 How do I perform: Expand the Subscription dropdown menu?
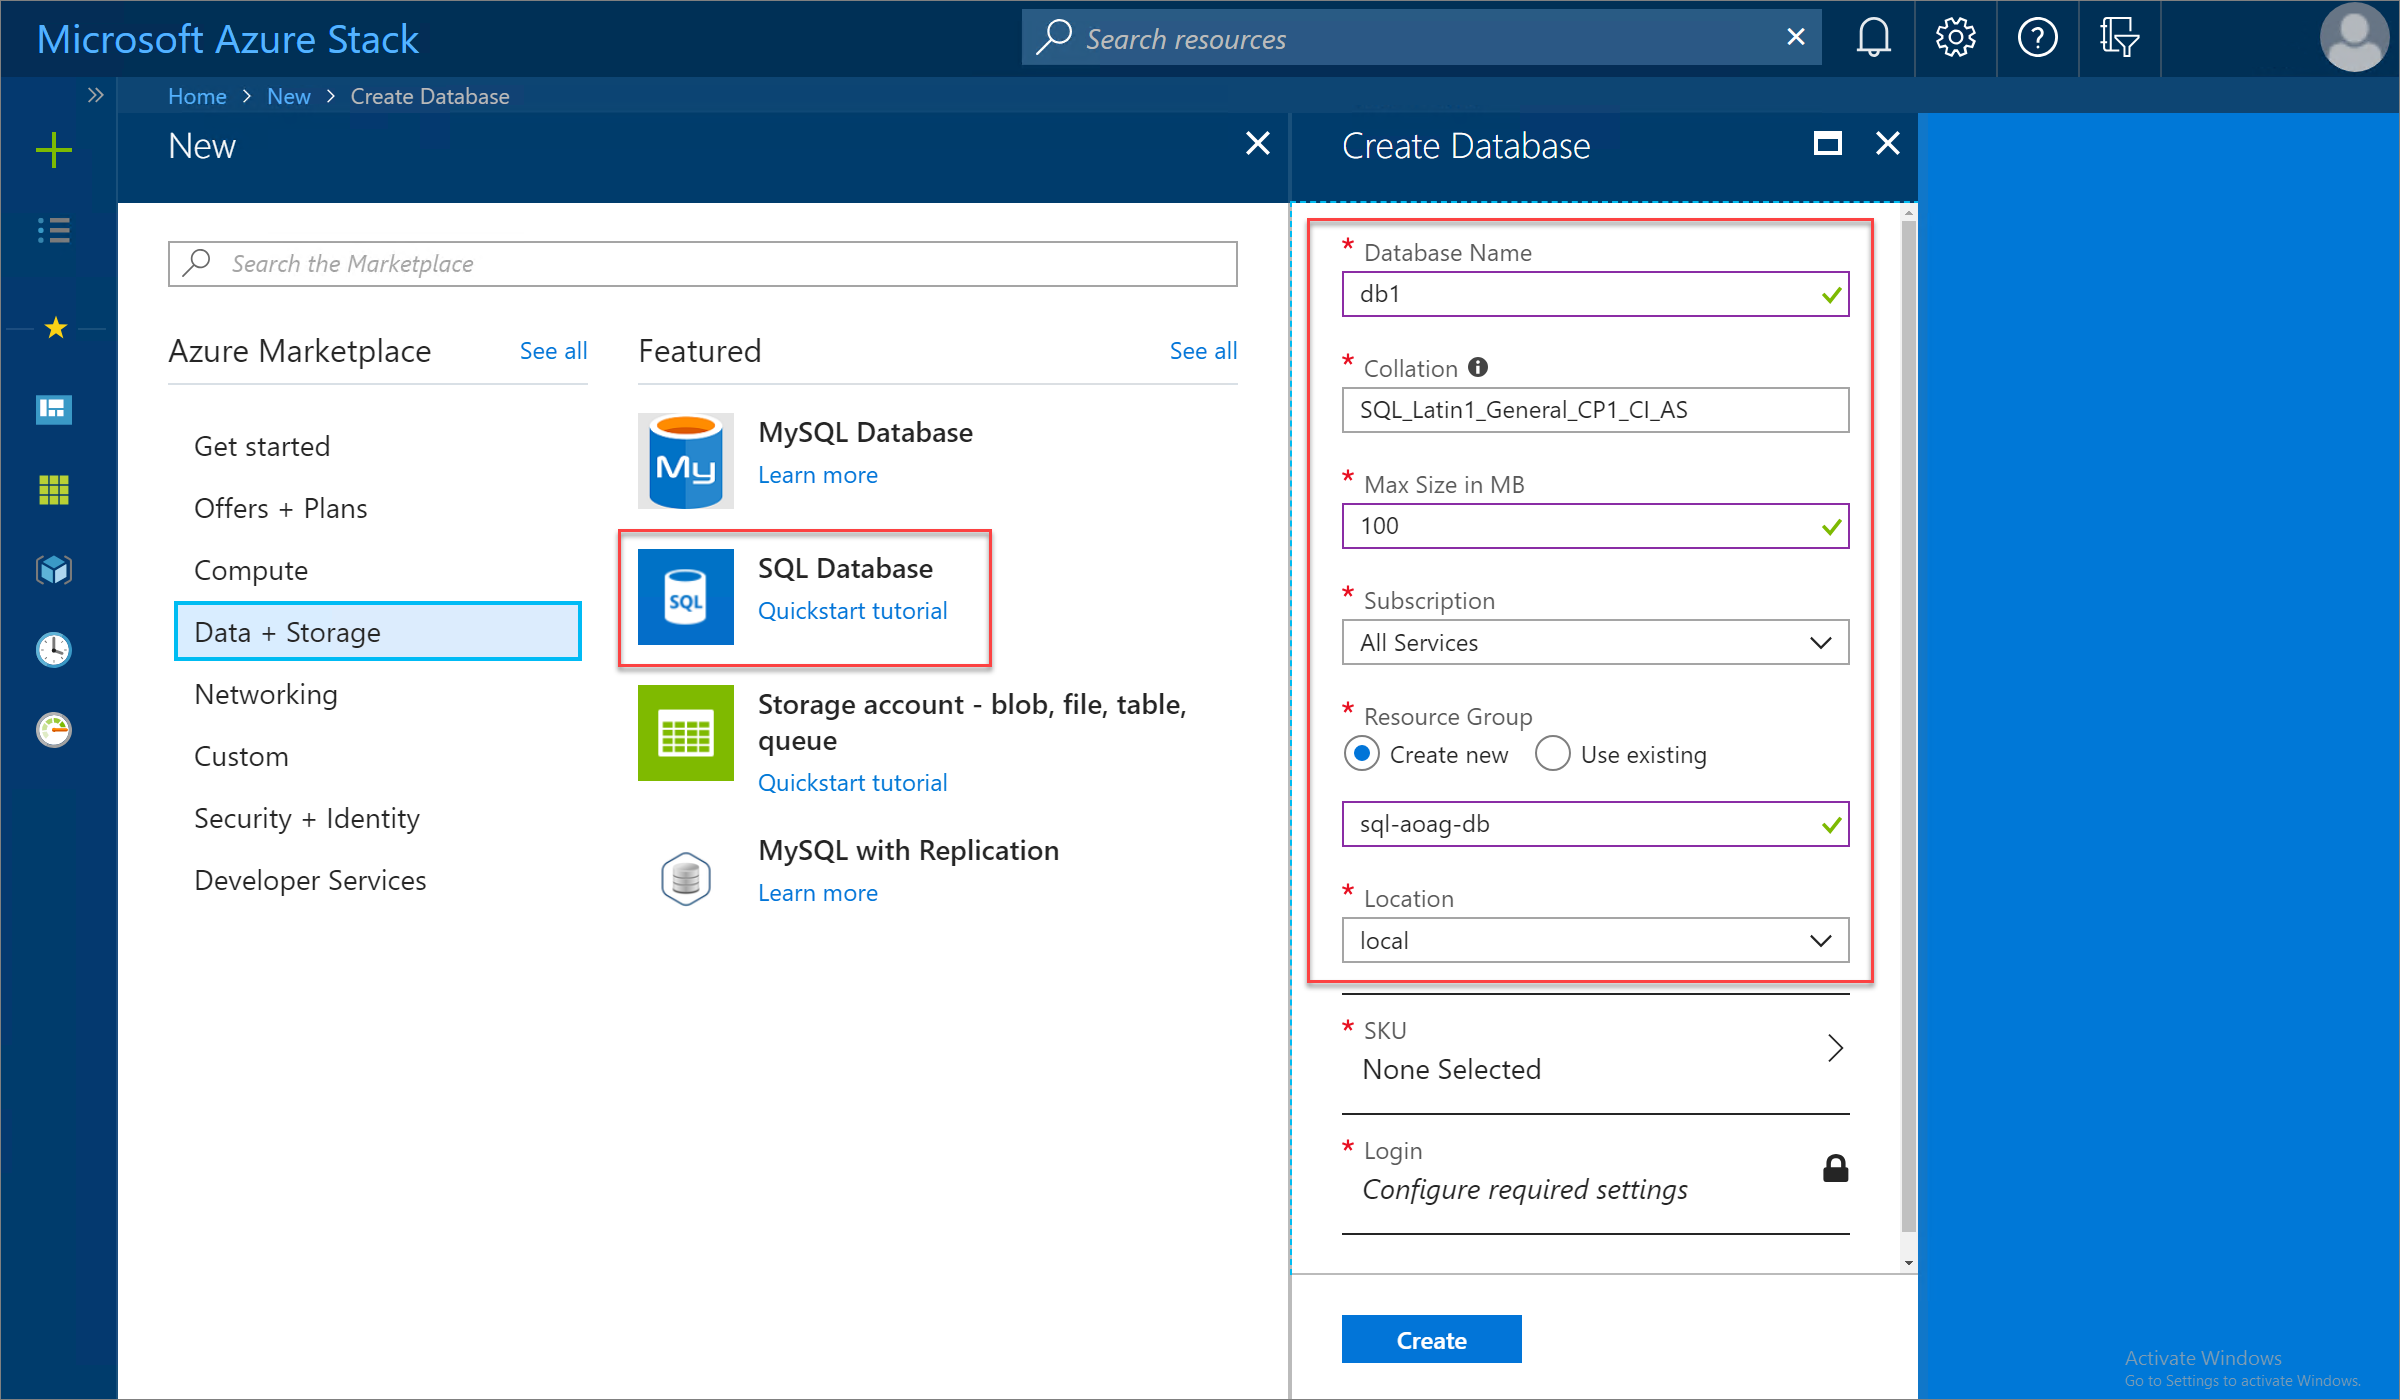coord(1823,642)
